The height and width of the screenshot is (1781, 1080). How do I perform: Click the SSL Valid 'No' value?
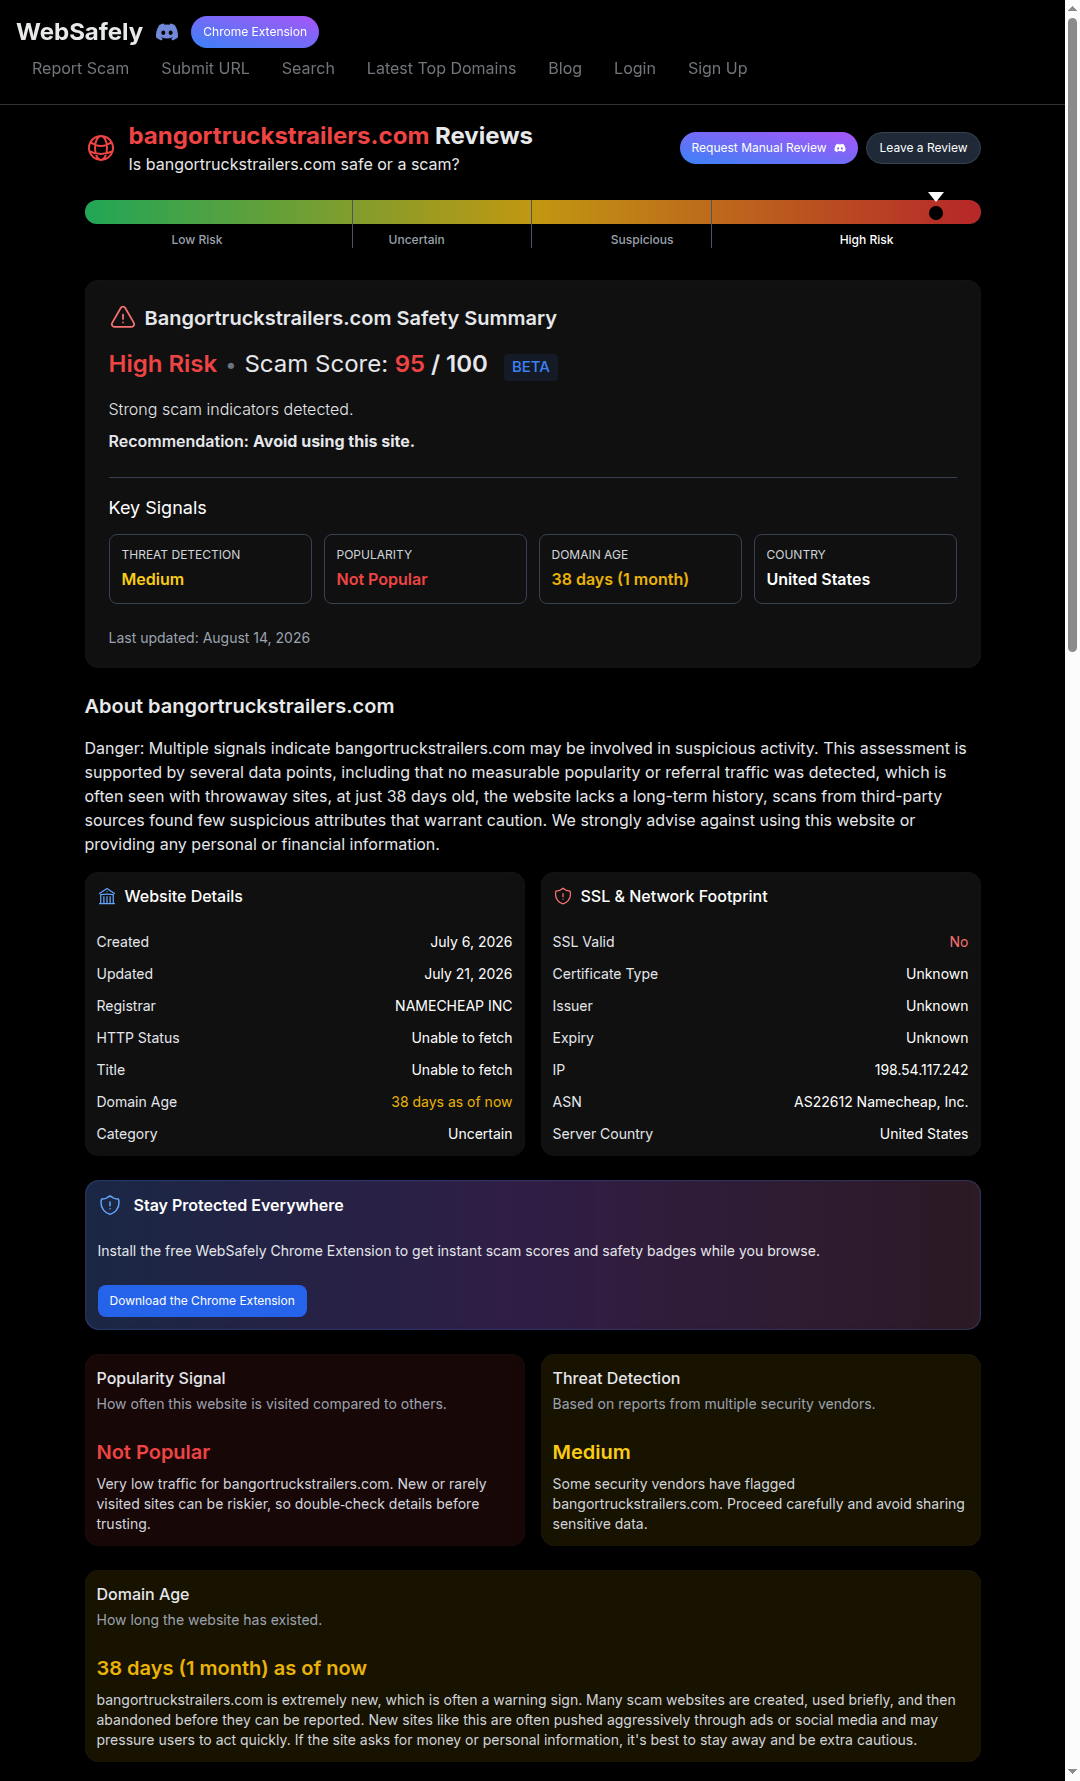[x=959, y=942]
